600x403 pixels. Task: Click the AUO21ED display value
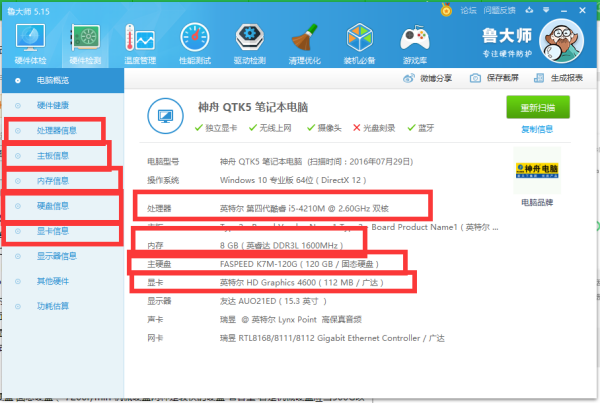pyautogui.click(x=273, y=301)
